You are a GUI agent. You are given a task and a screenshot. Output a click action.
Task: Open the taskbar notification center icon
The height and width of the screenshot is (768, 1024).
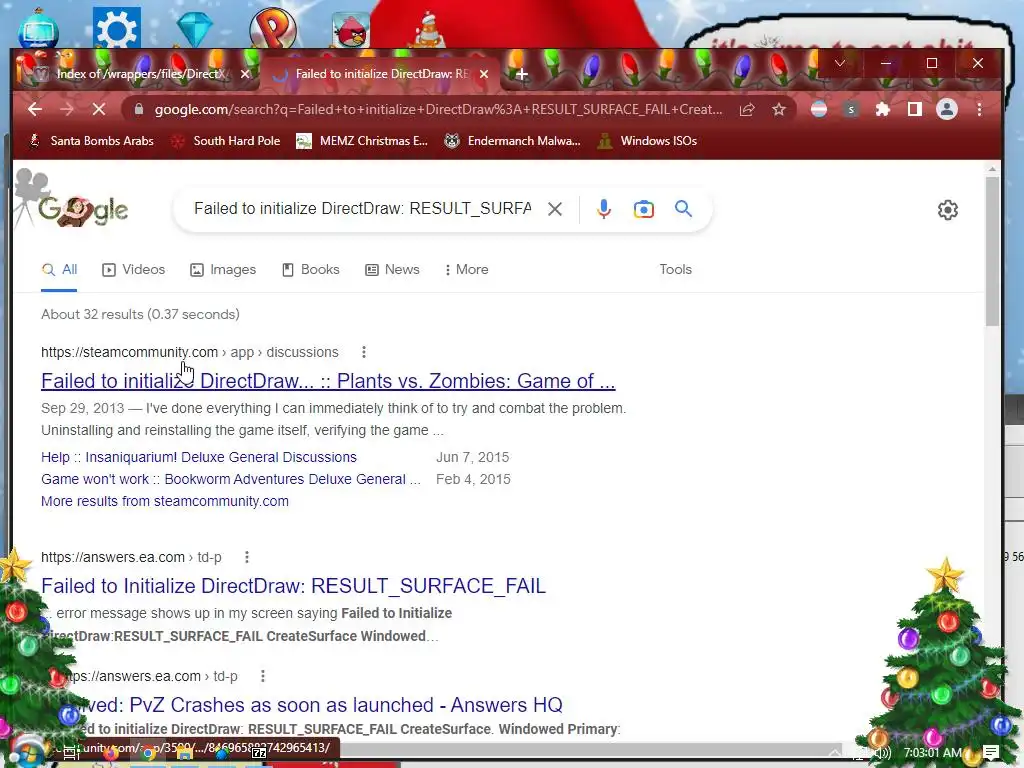pos(991,752)
